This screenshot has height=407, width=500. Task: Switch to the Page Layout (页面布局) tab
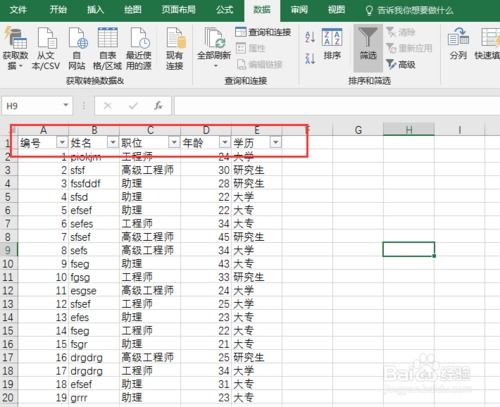pos(179,10)
